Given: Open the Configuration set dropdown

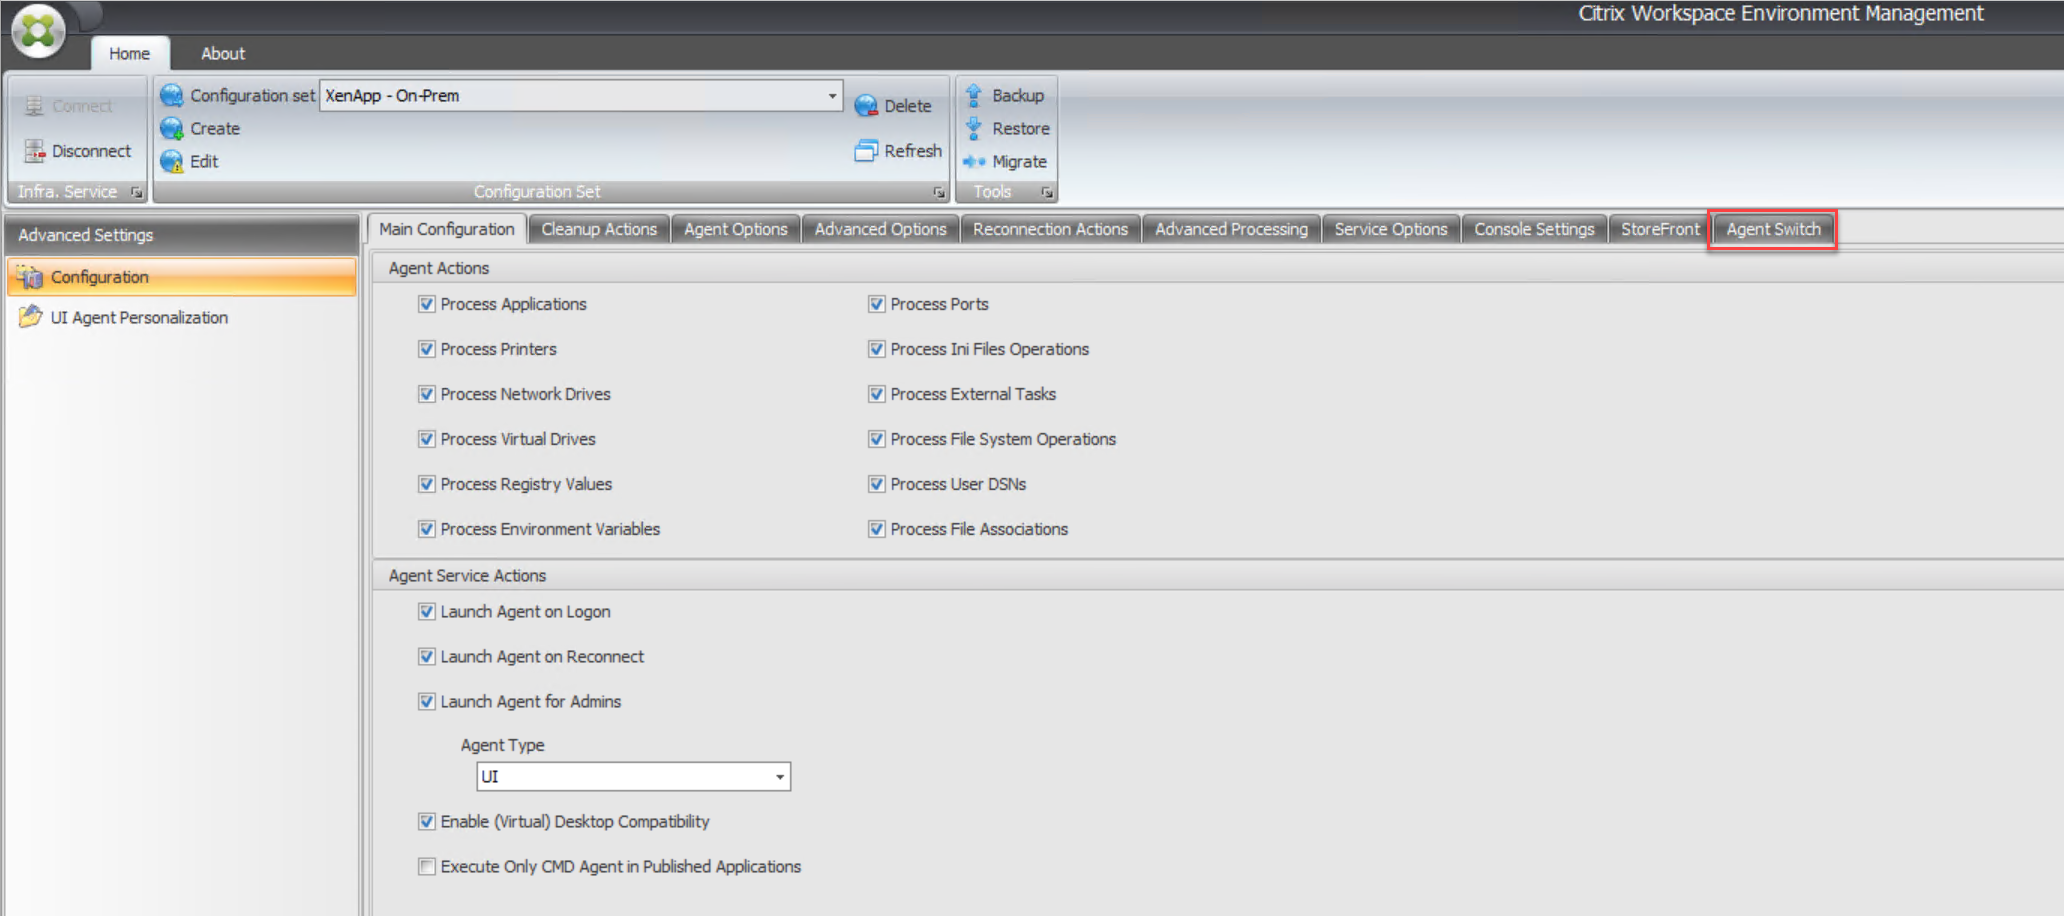Looking at the screenshot, I should click(x=832, y=96).
